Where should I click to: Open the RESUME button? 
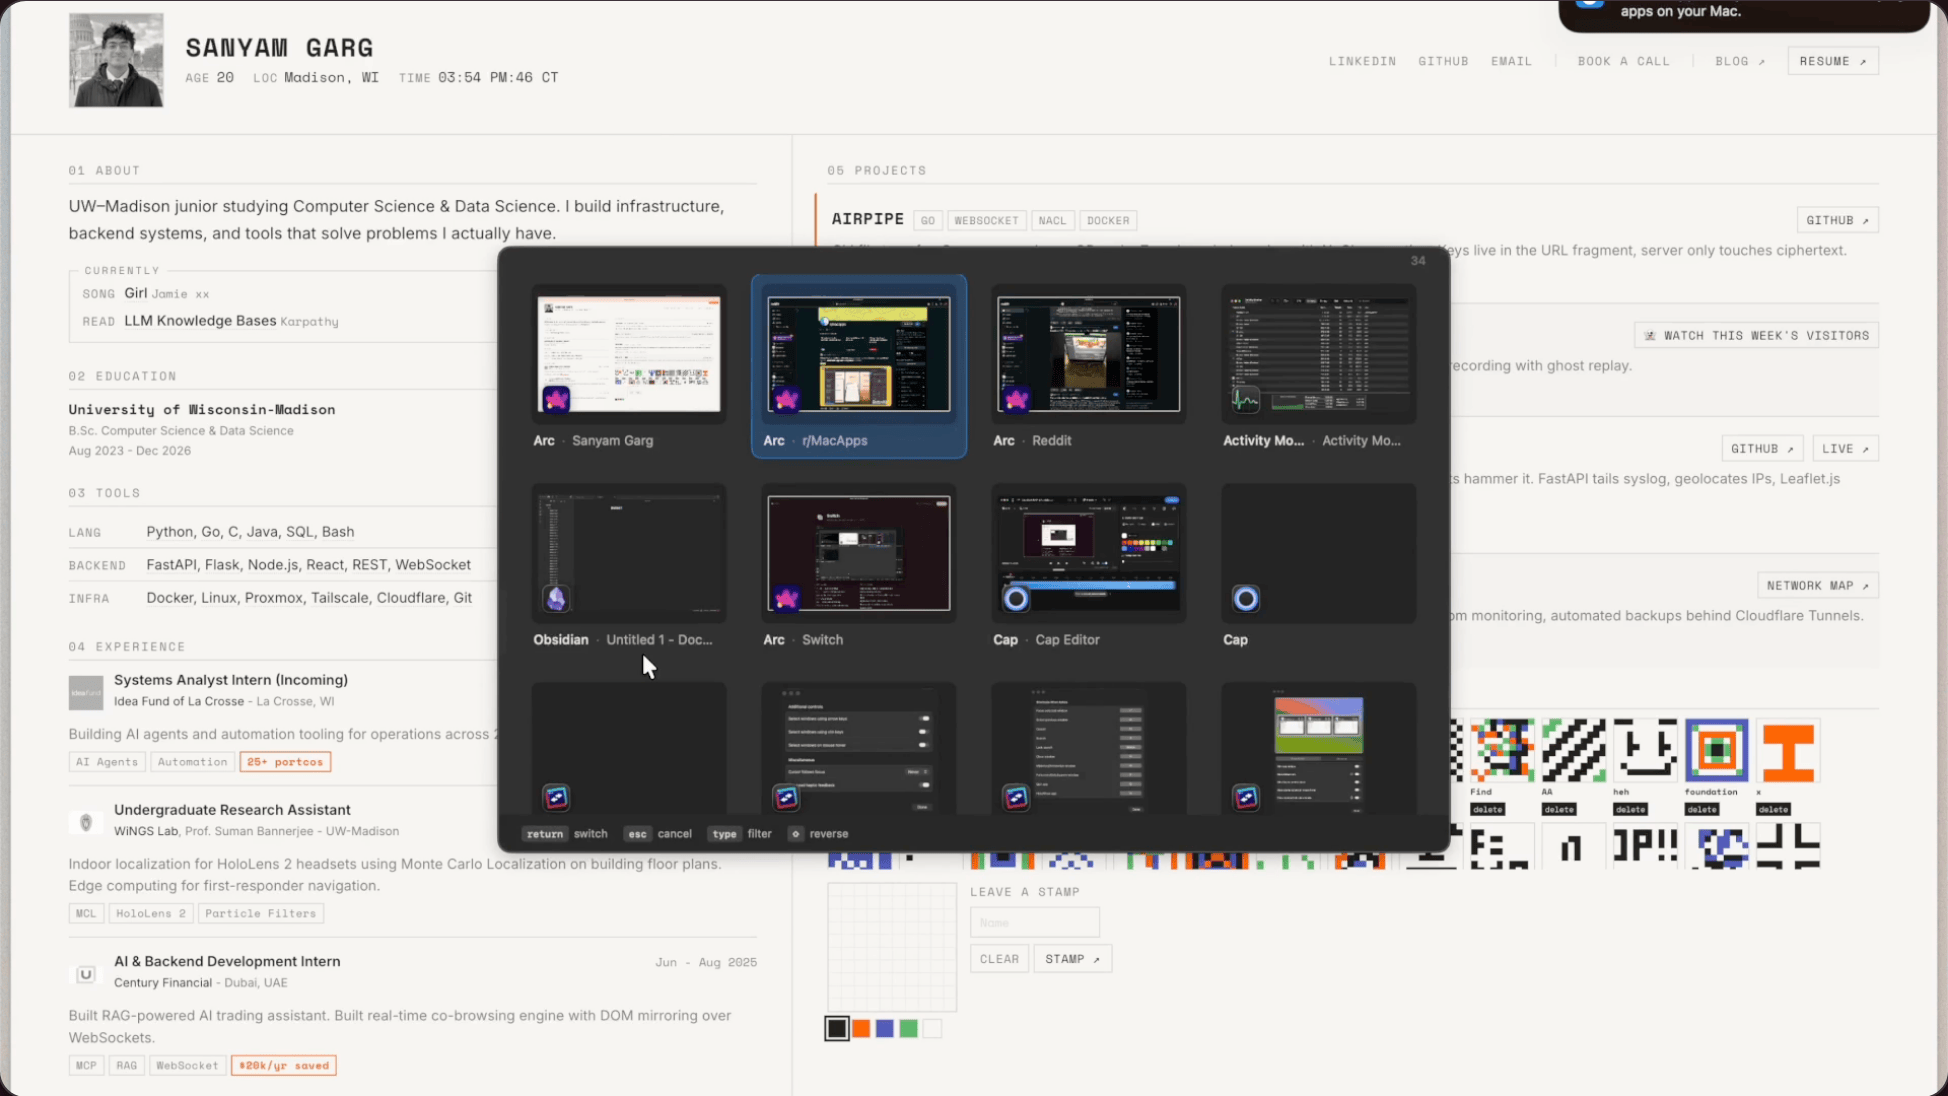click(1833, 61)
